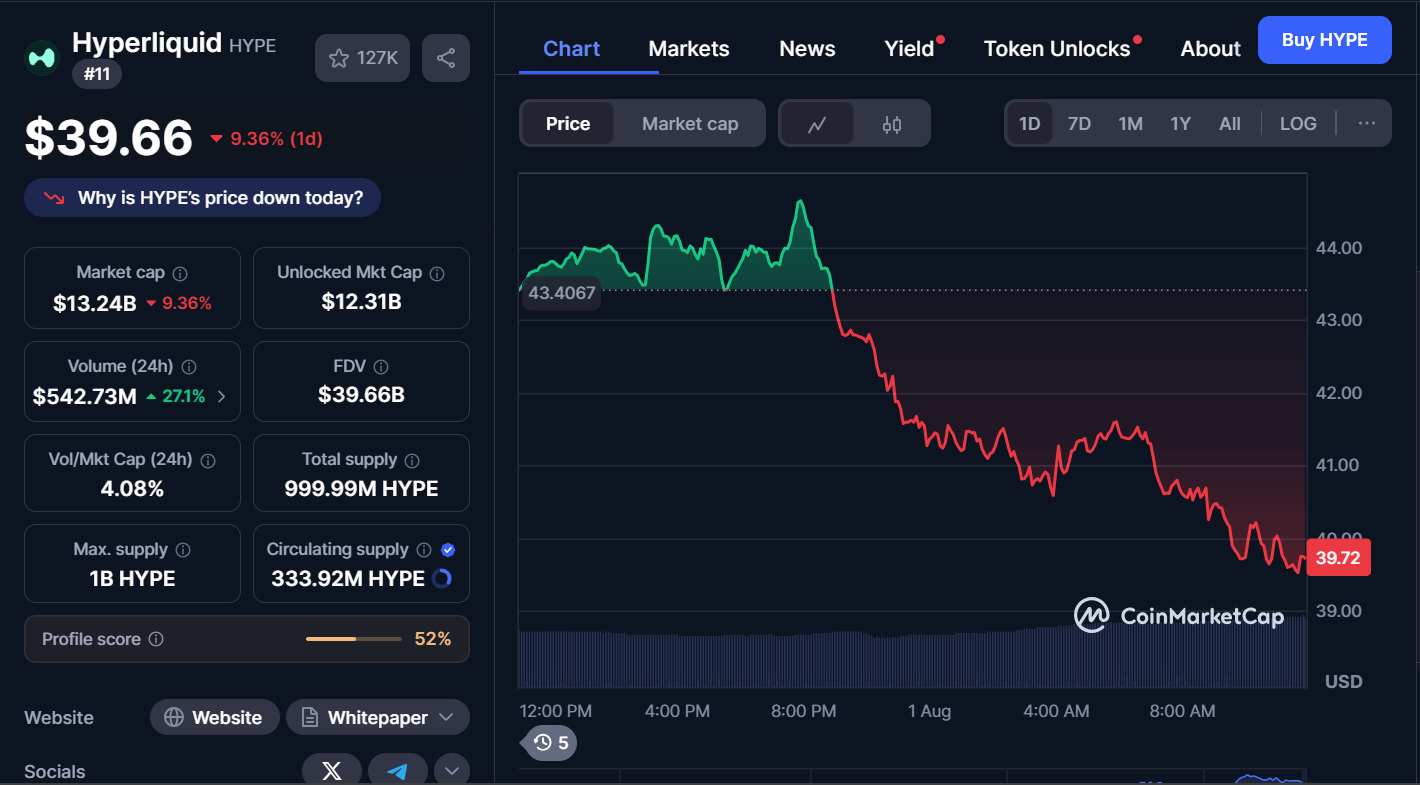
Task: Click the #11 rank badge
Action: [97, 74]
